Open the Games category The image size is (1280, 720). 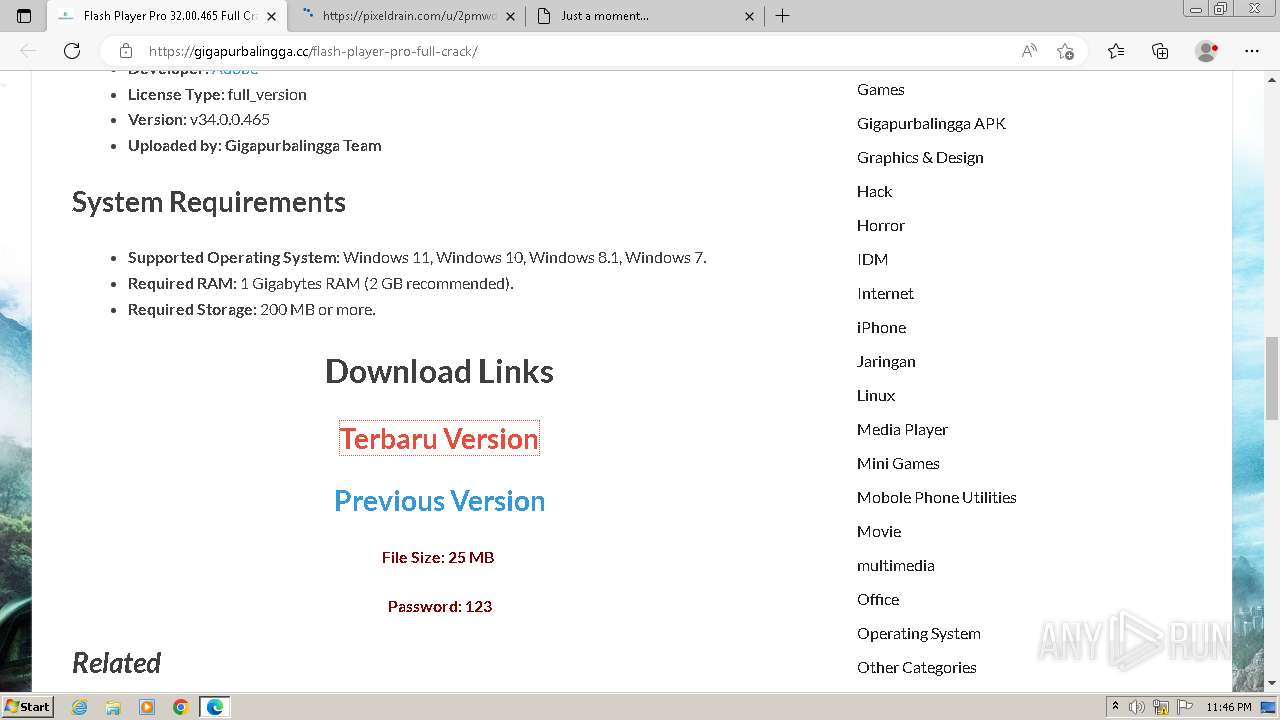tap(880, 89)
